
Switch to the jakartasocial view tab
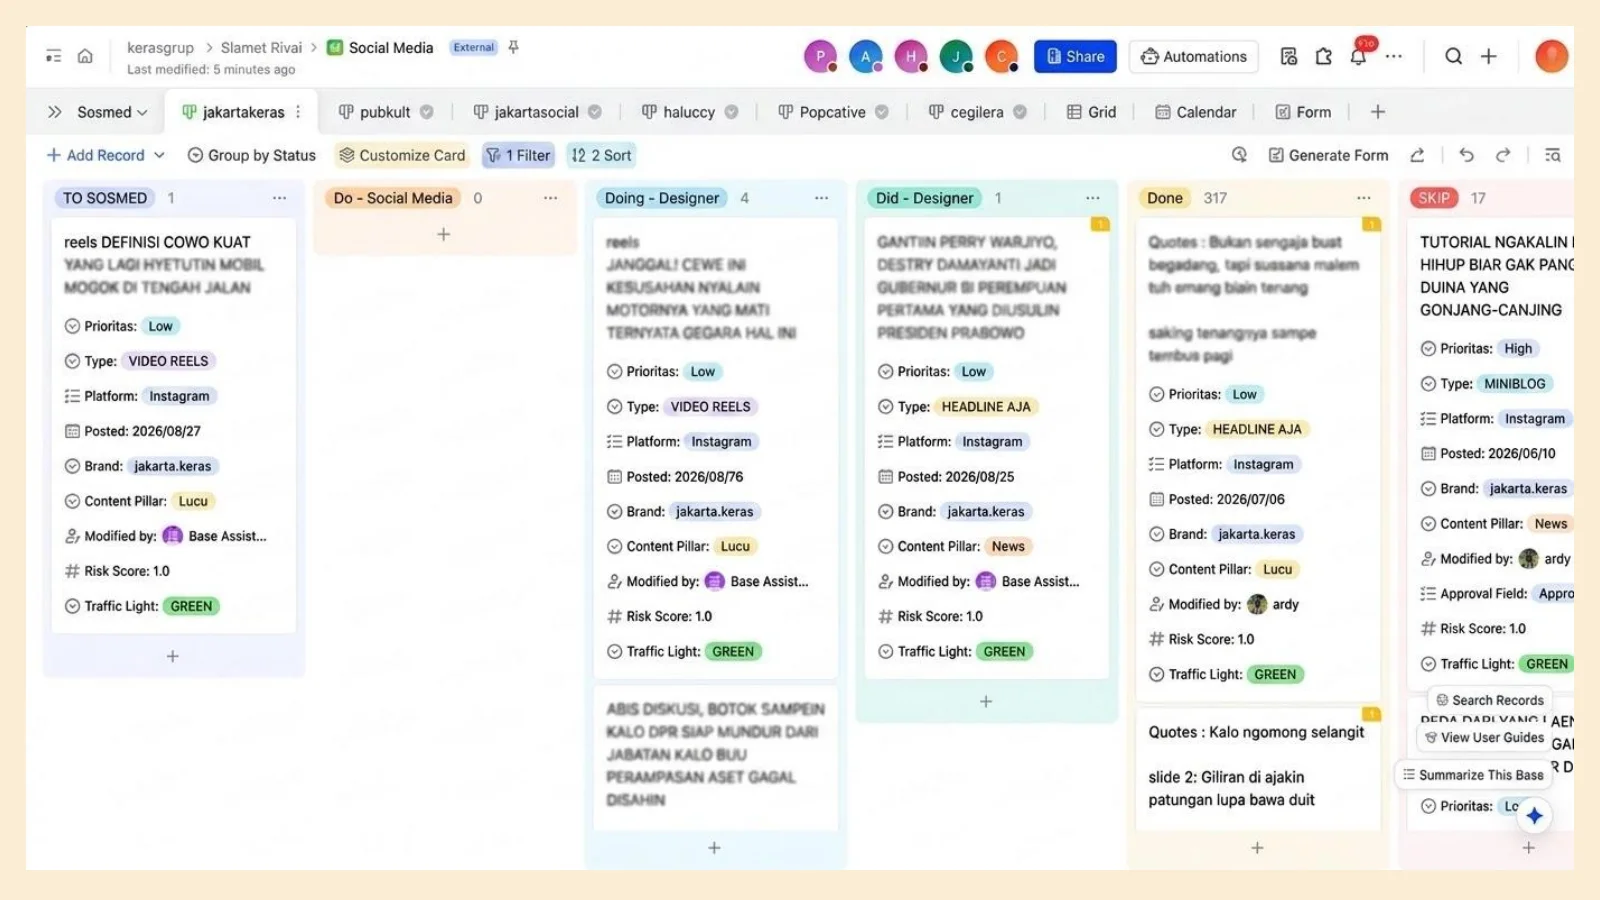[x=537, y=112]
